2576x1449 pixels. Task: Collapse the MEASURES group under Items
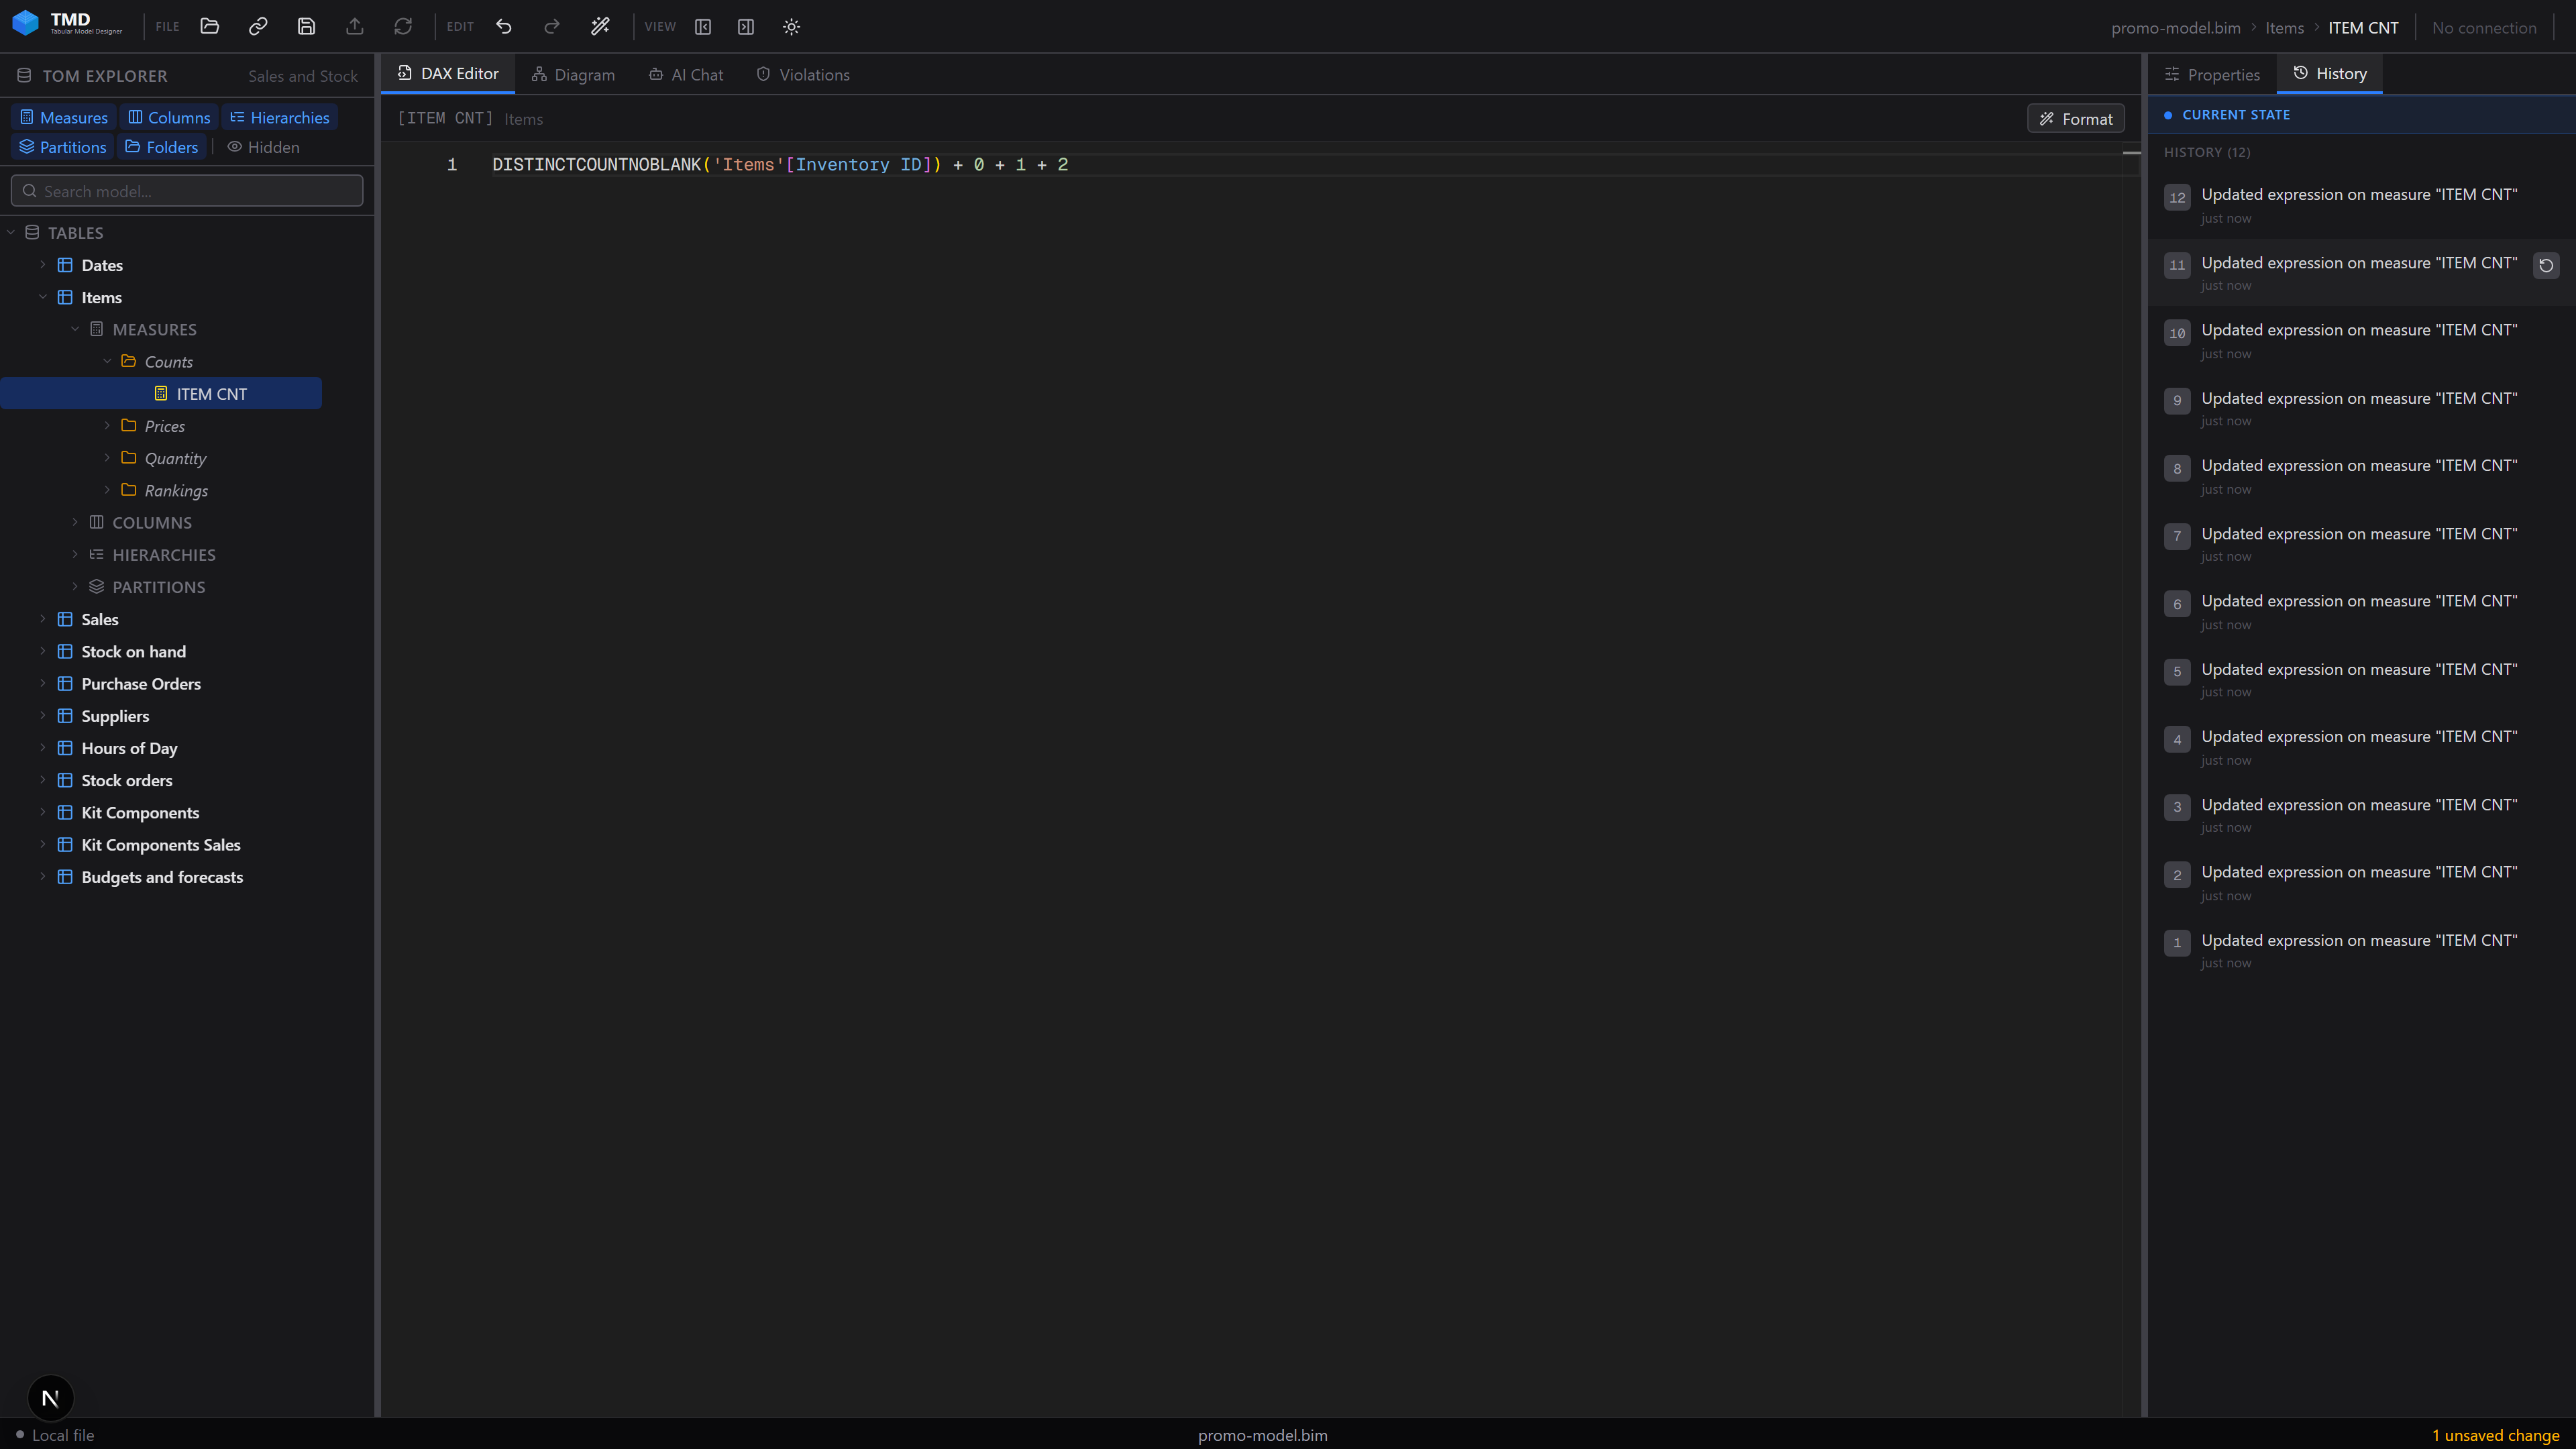[x=75, y=329]
